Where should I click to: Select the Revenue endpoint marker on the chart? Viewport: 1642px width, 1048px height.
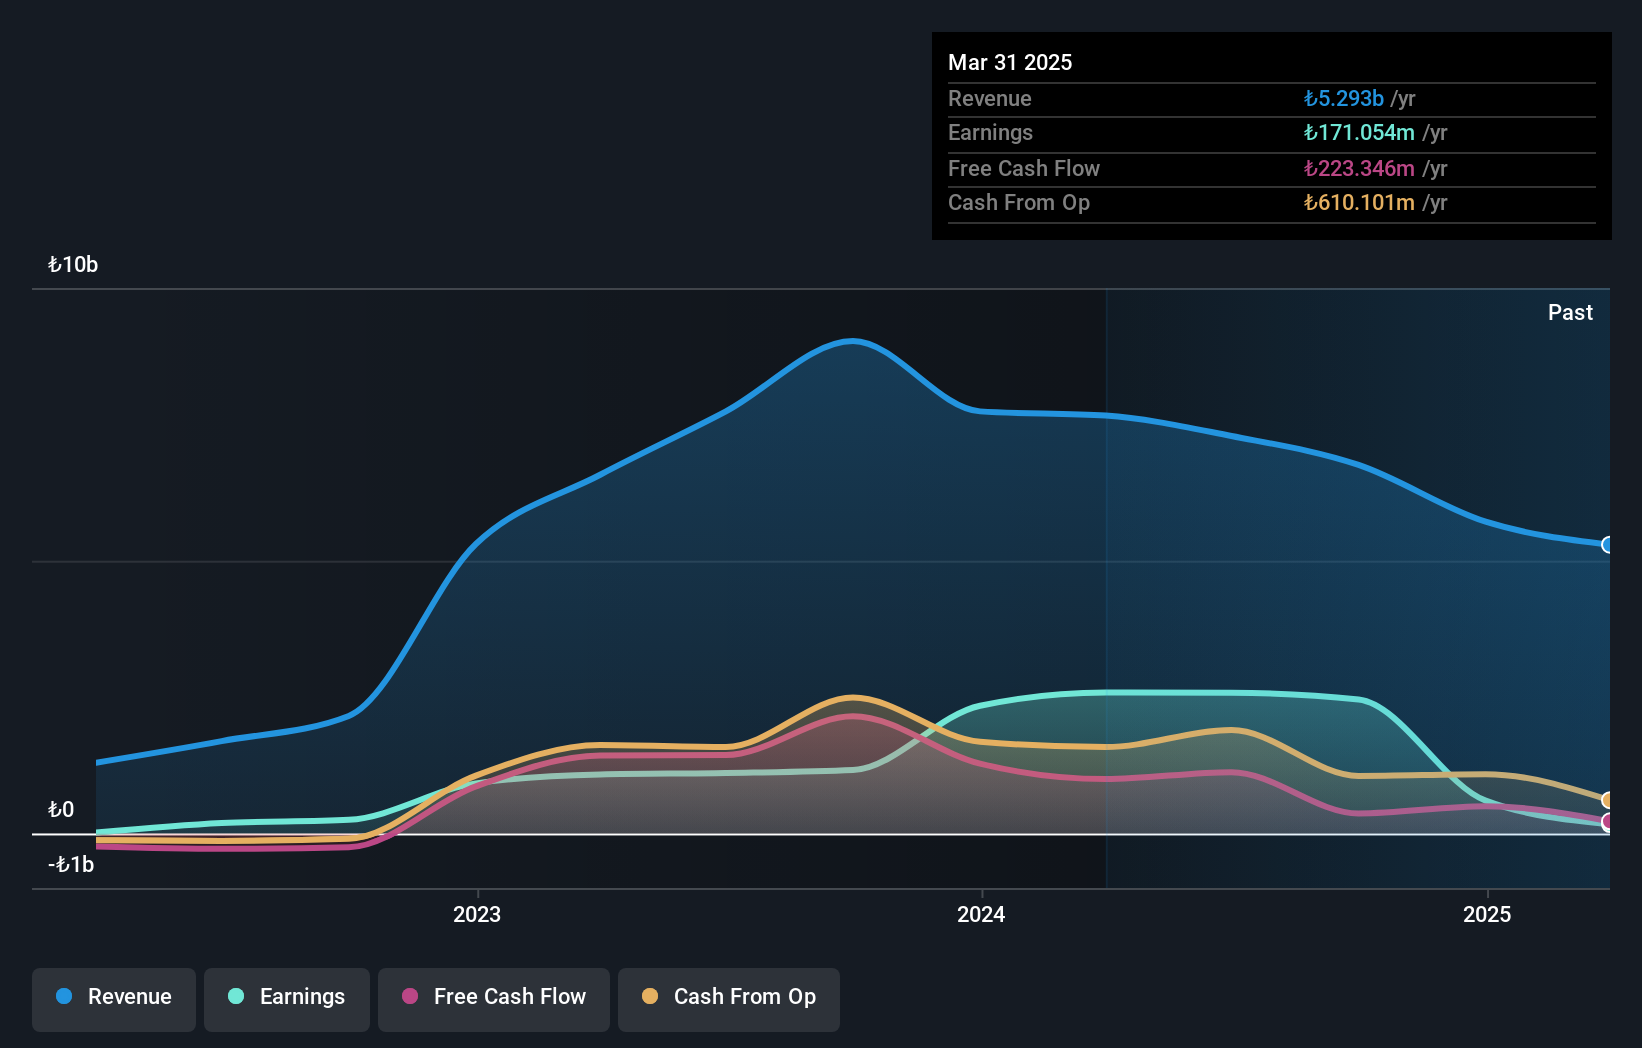tap(1608, 545)
